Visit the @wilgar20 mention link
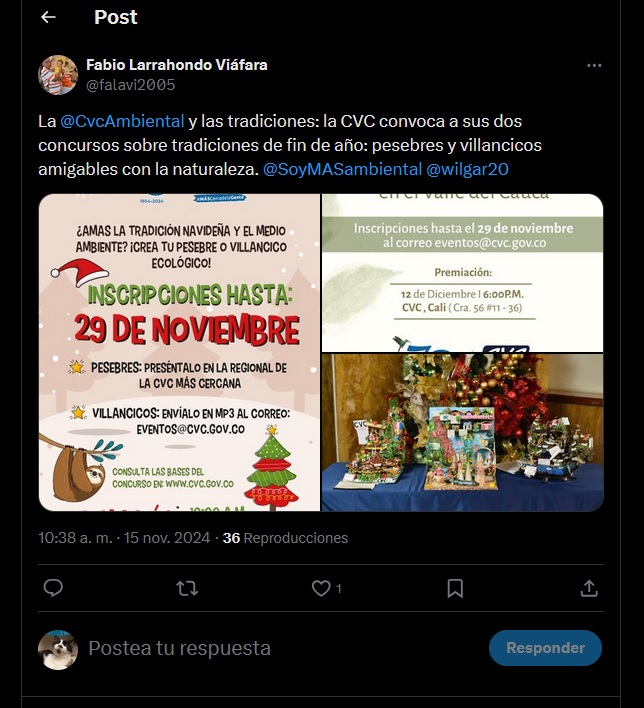Image resolution: width=644 pixels, height=708 pixels. tap(467, 169)
